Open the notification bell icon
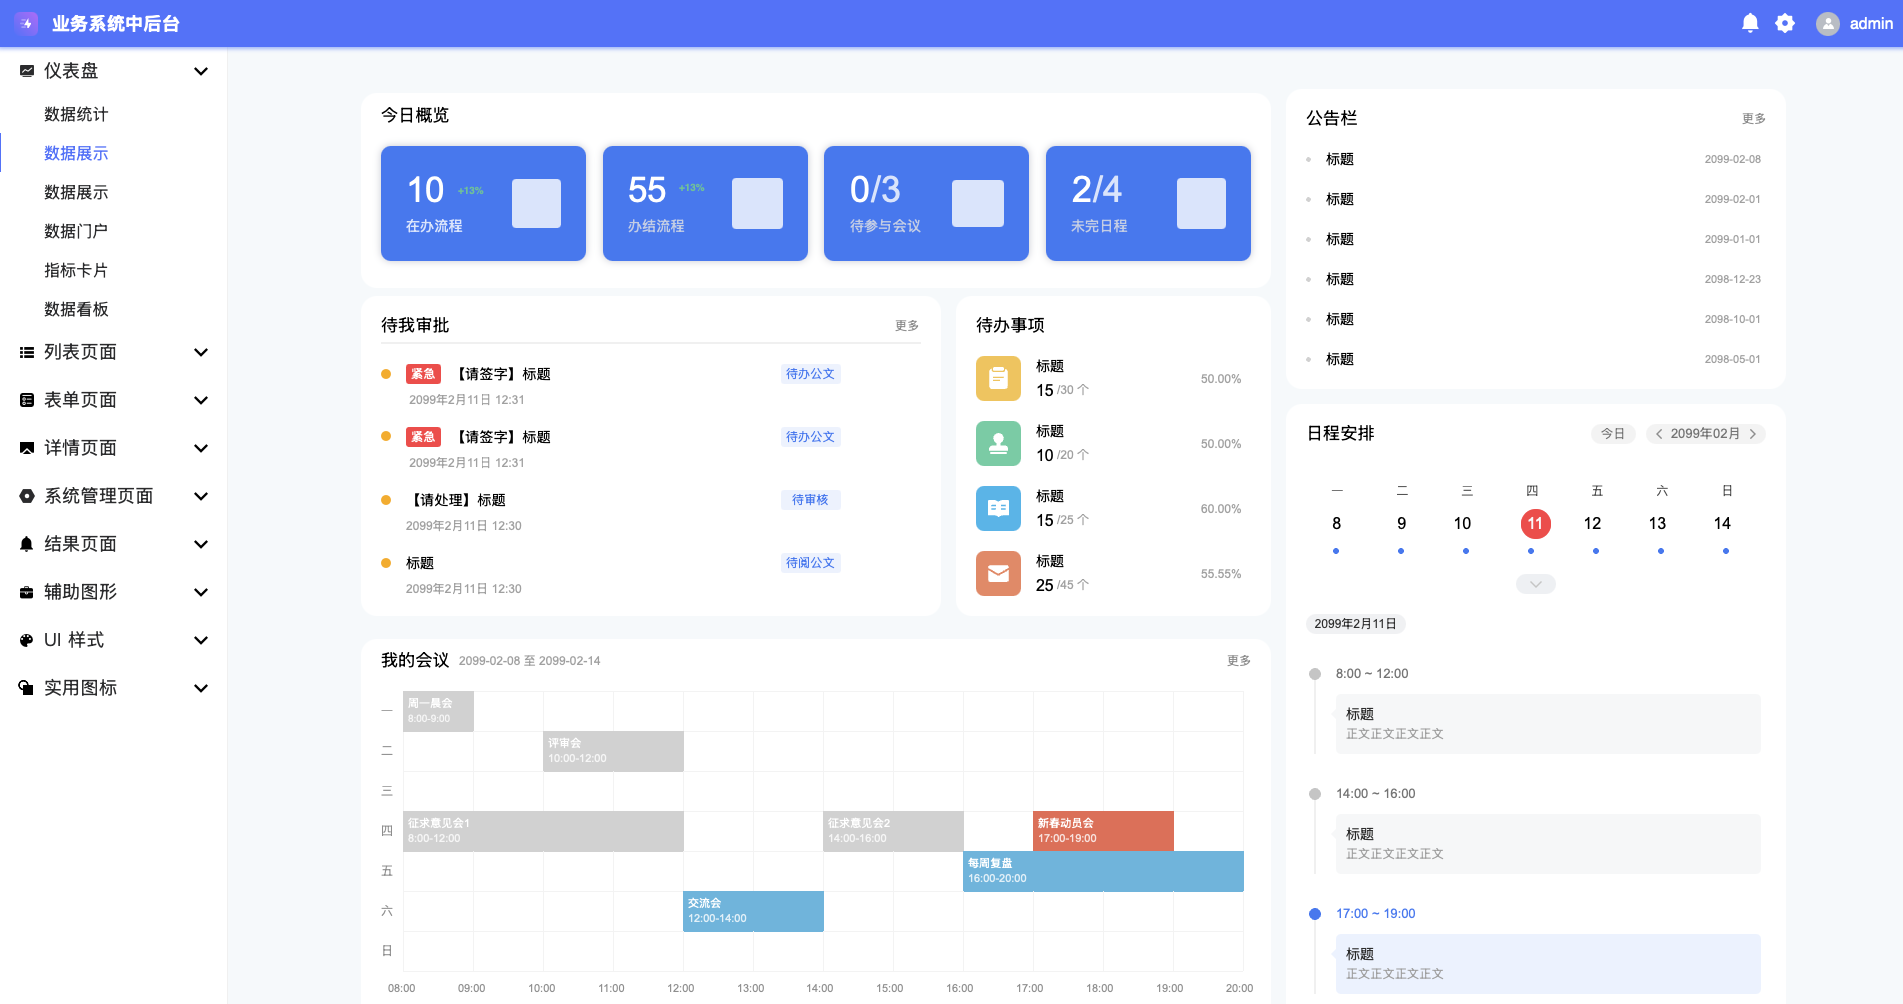1903x1004 pixels. [x=1750, y=23]
